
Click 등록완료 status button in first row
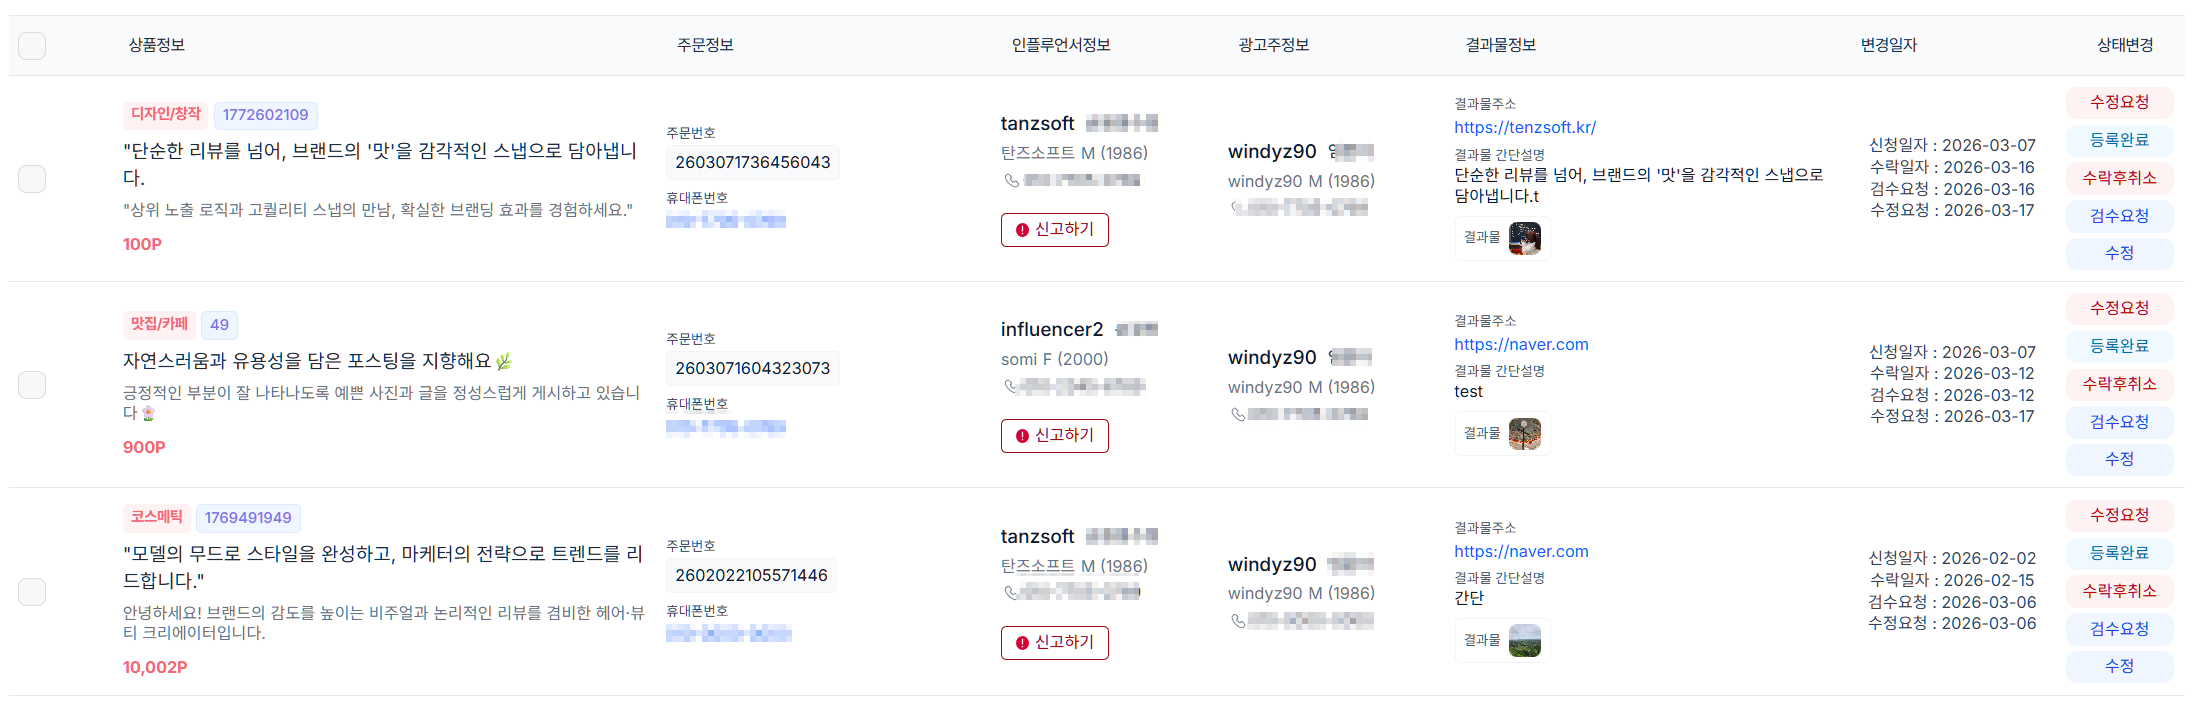pos(2118,139)
